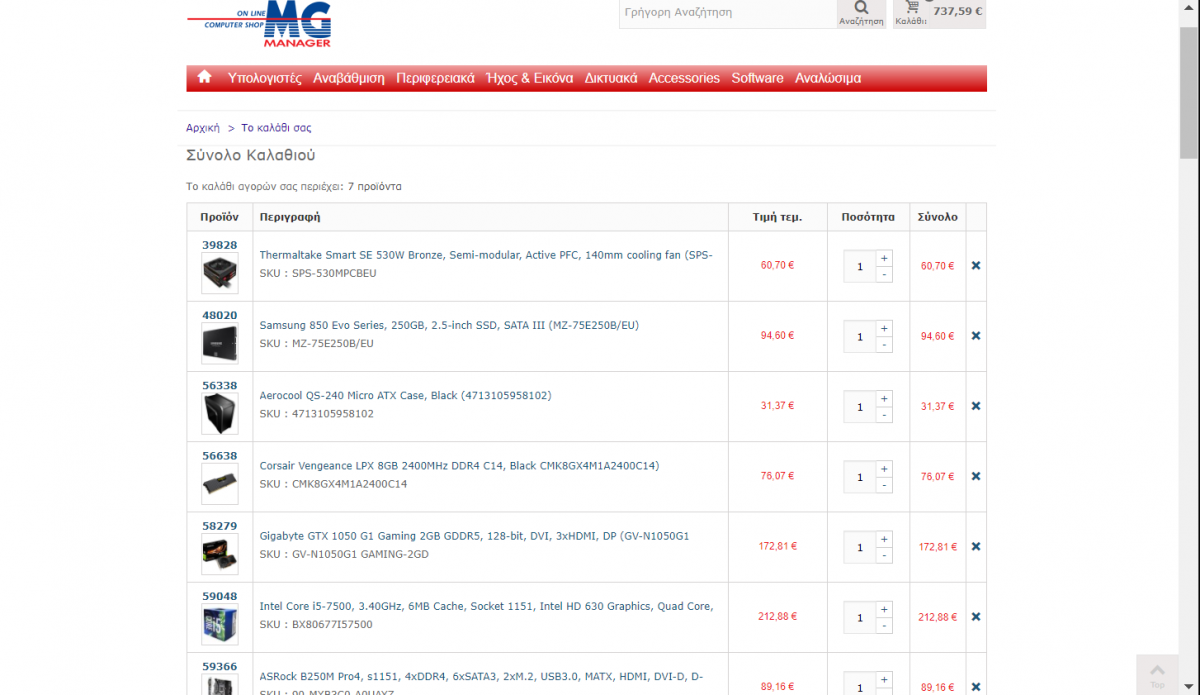Viewport: 1200px width, 695px height.
Task: Remove Thermaltake Smart SE 530W from cart
Action: coord(976,266)
